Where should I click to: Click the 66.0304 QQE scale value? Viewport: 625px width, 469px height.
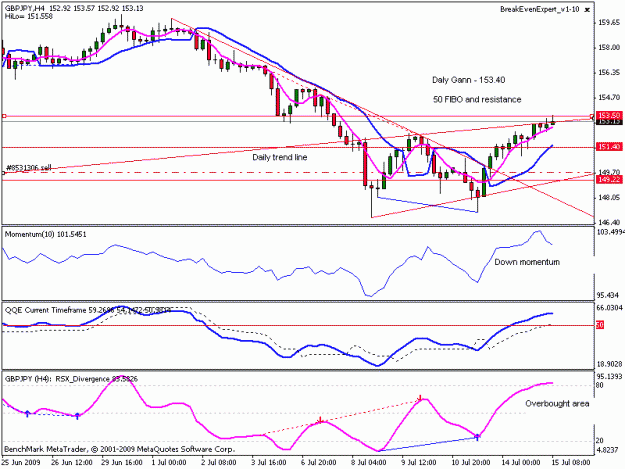pos(609,308)
